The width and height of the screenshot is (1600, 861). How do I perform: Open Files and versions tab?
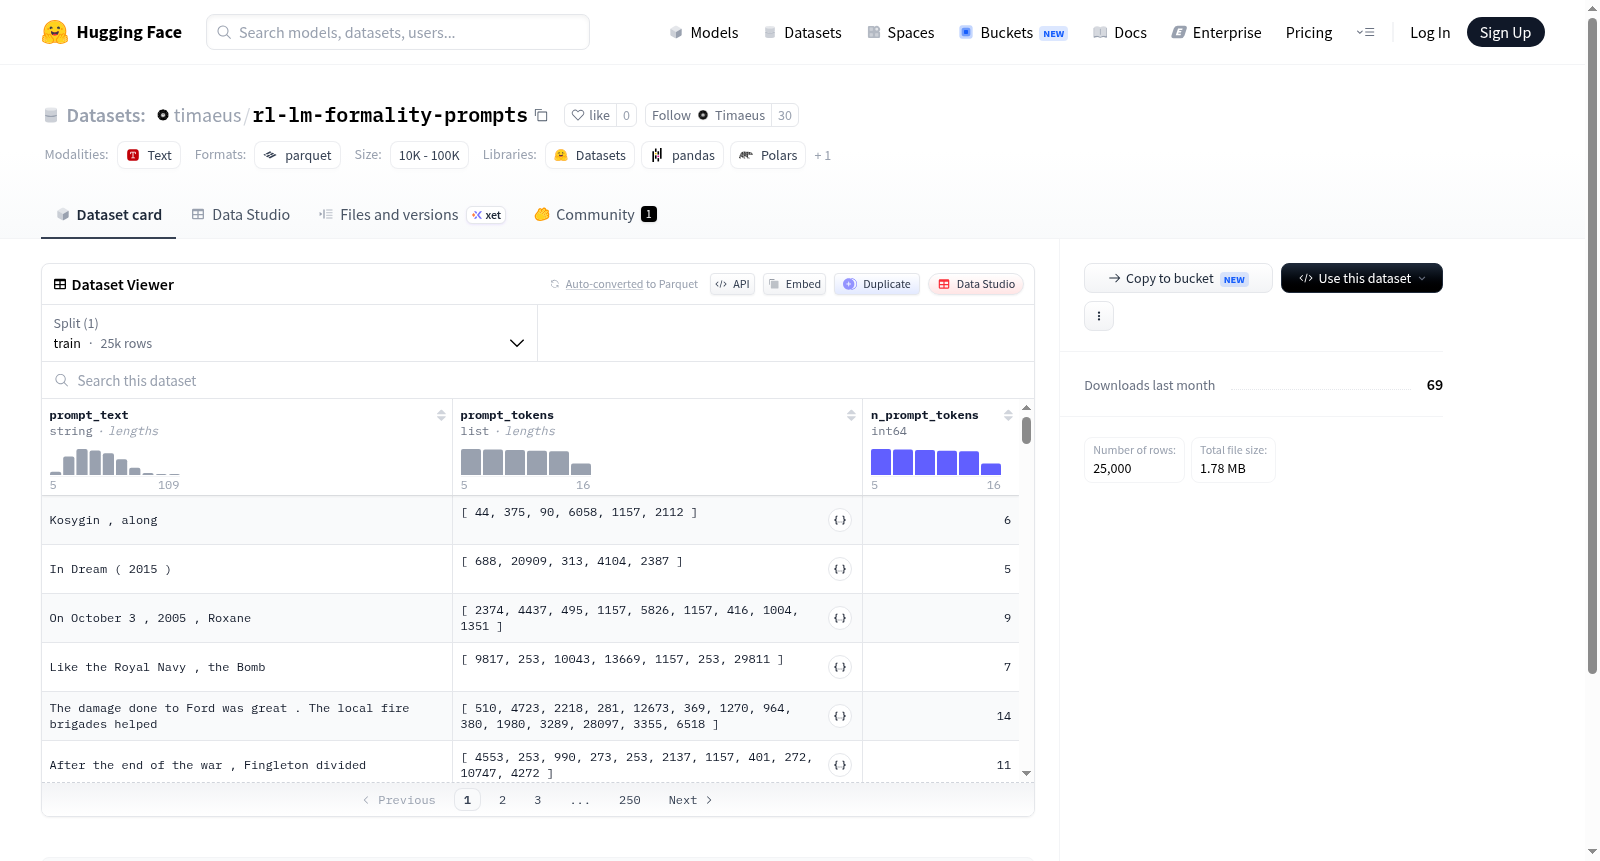tap(412, 214)
